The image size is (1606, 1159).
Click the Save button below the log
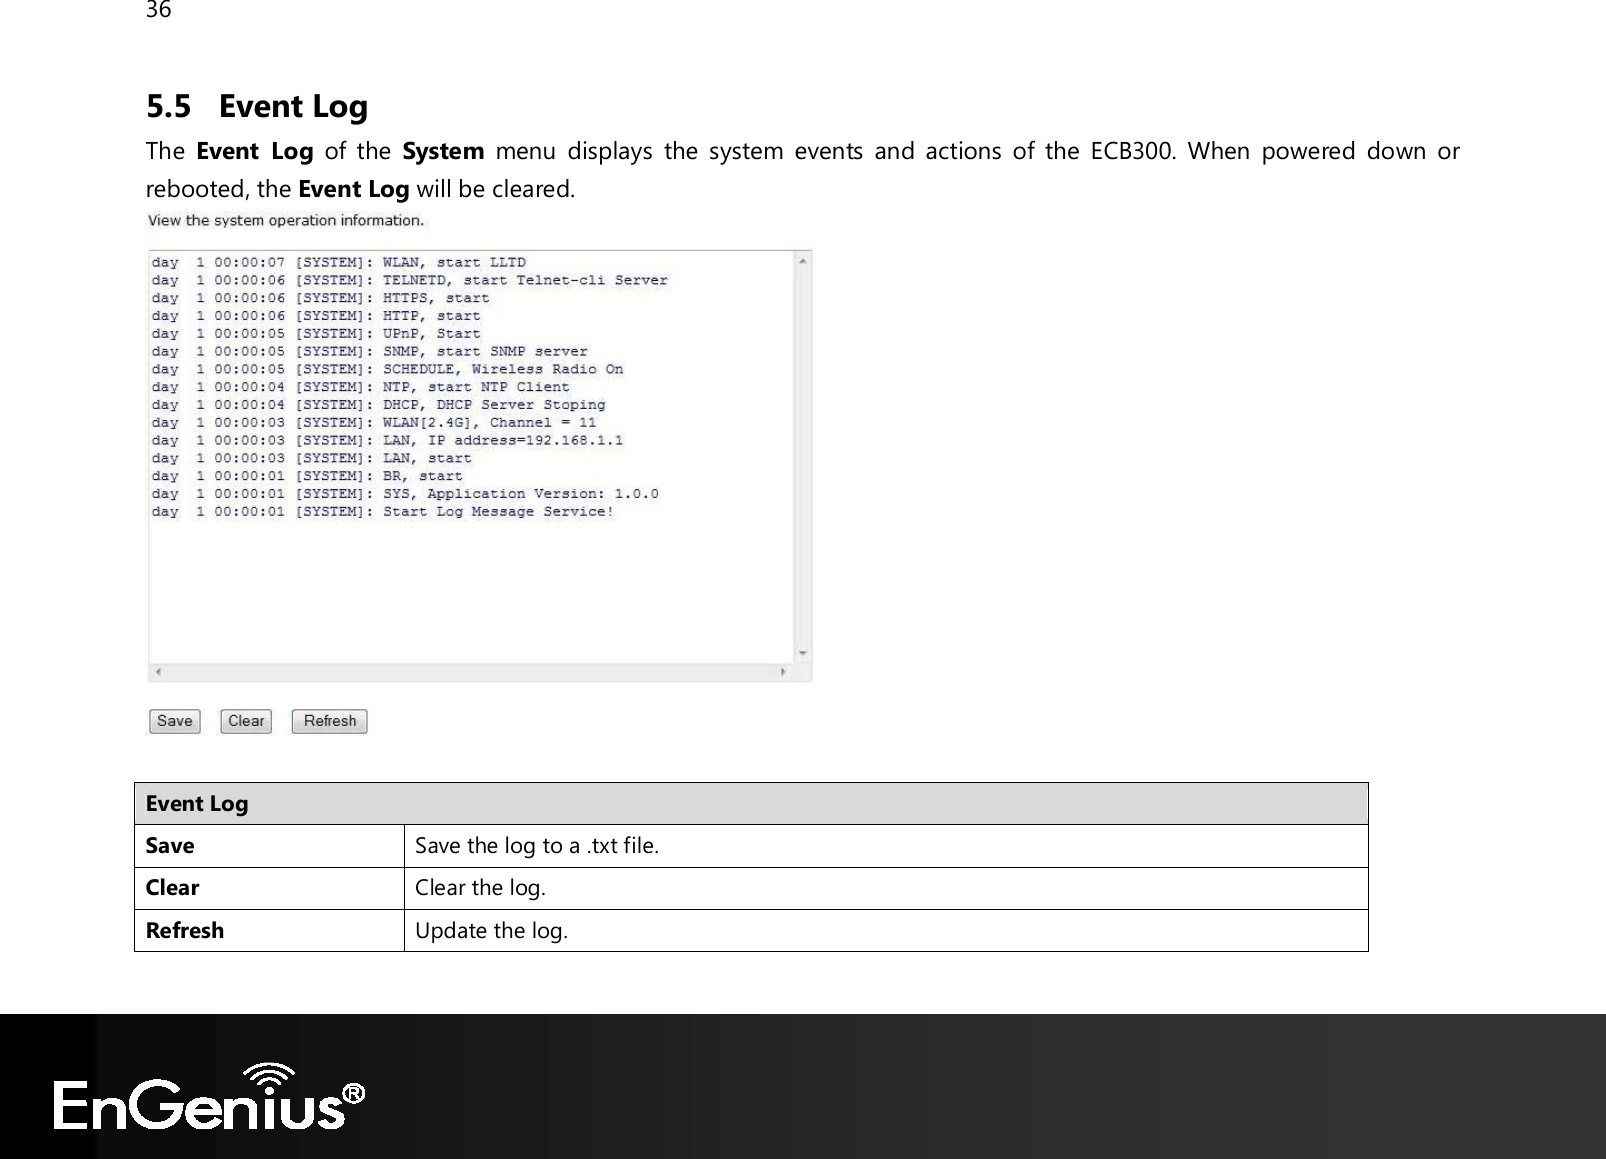click(175, 721)
